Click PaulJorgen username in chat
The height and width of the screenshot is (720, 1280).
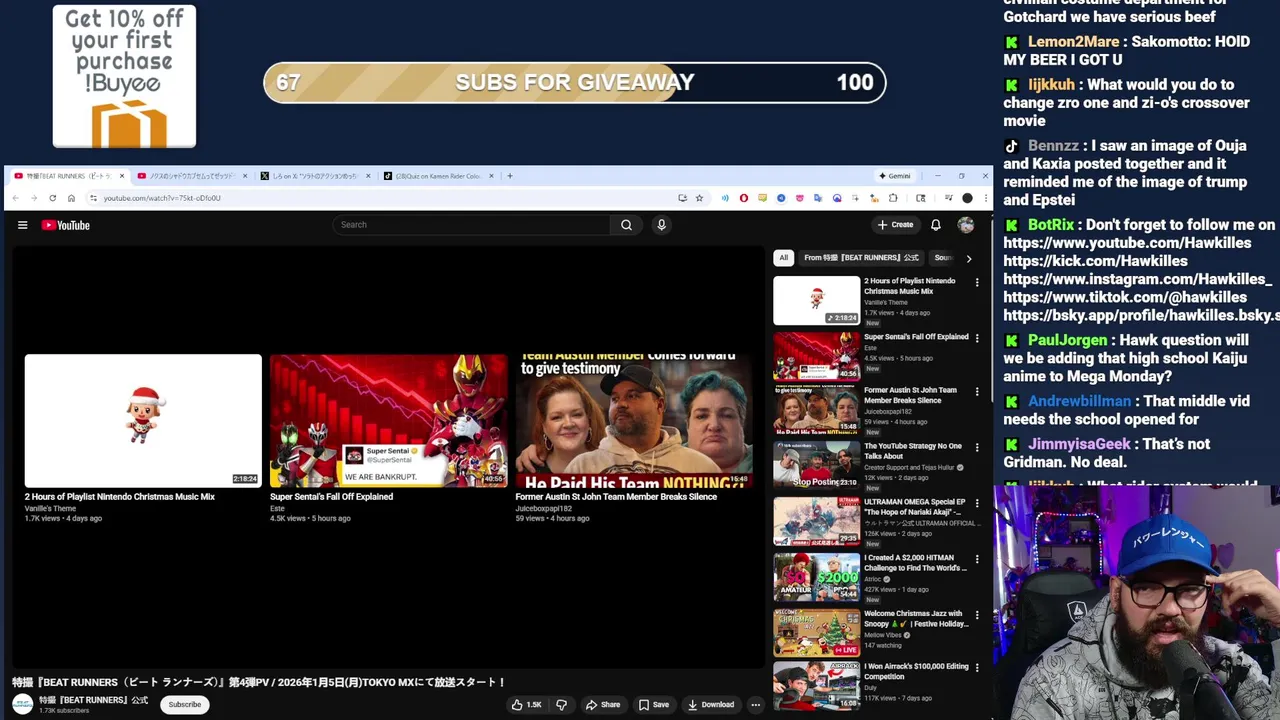[1067, 340]
